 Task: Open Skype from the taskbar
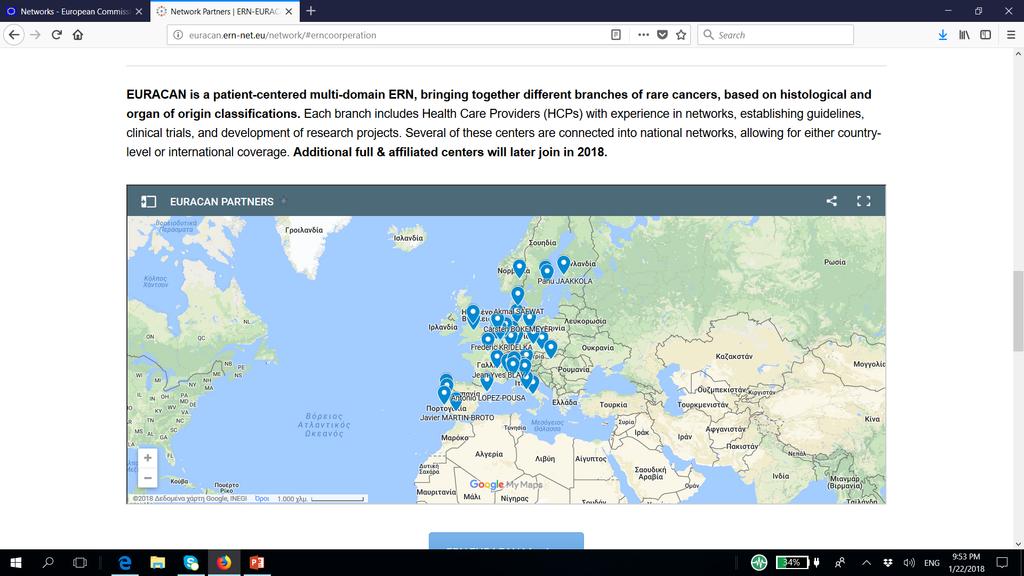pyautogui.click(x=191, y=562)
